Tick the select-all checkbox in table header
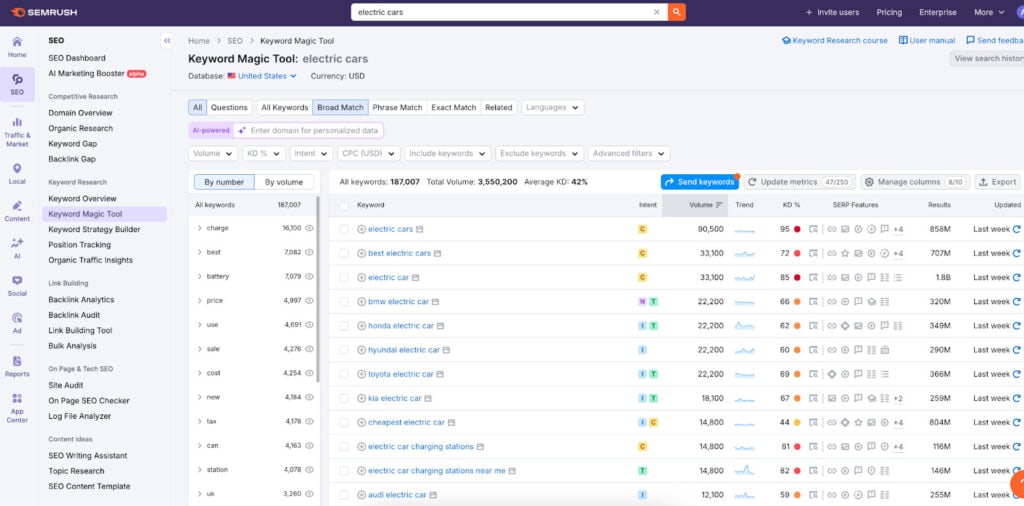 pyautogui.click(x=344, y=205)
